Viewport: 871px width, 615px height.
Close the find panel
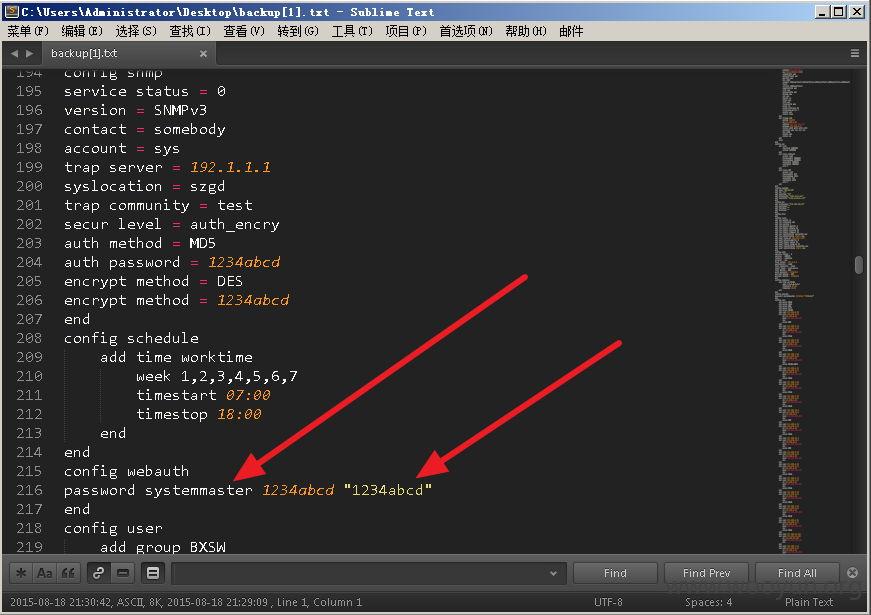853,573
